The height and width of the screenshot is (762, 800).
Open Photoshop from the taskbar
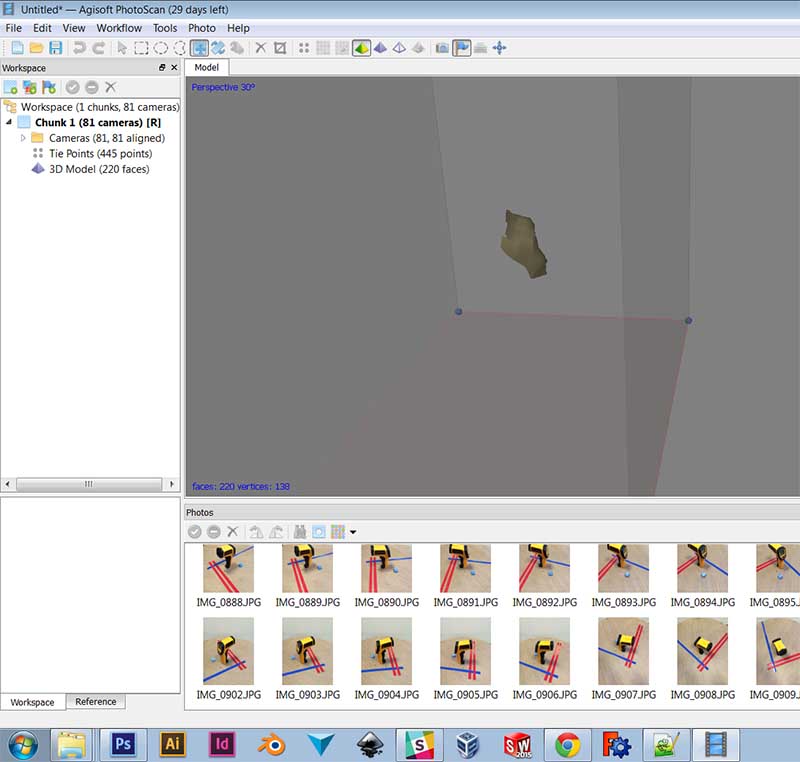tap(123, 745)
